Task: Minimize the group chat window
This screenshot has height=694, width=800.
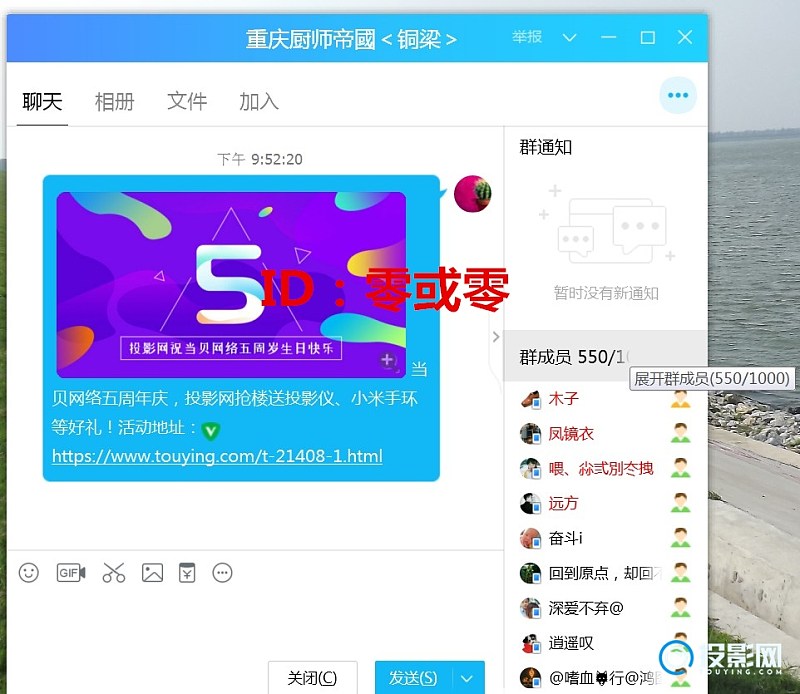Action: 608,37
